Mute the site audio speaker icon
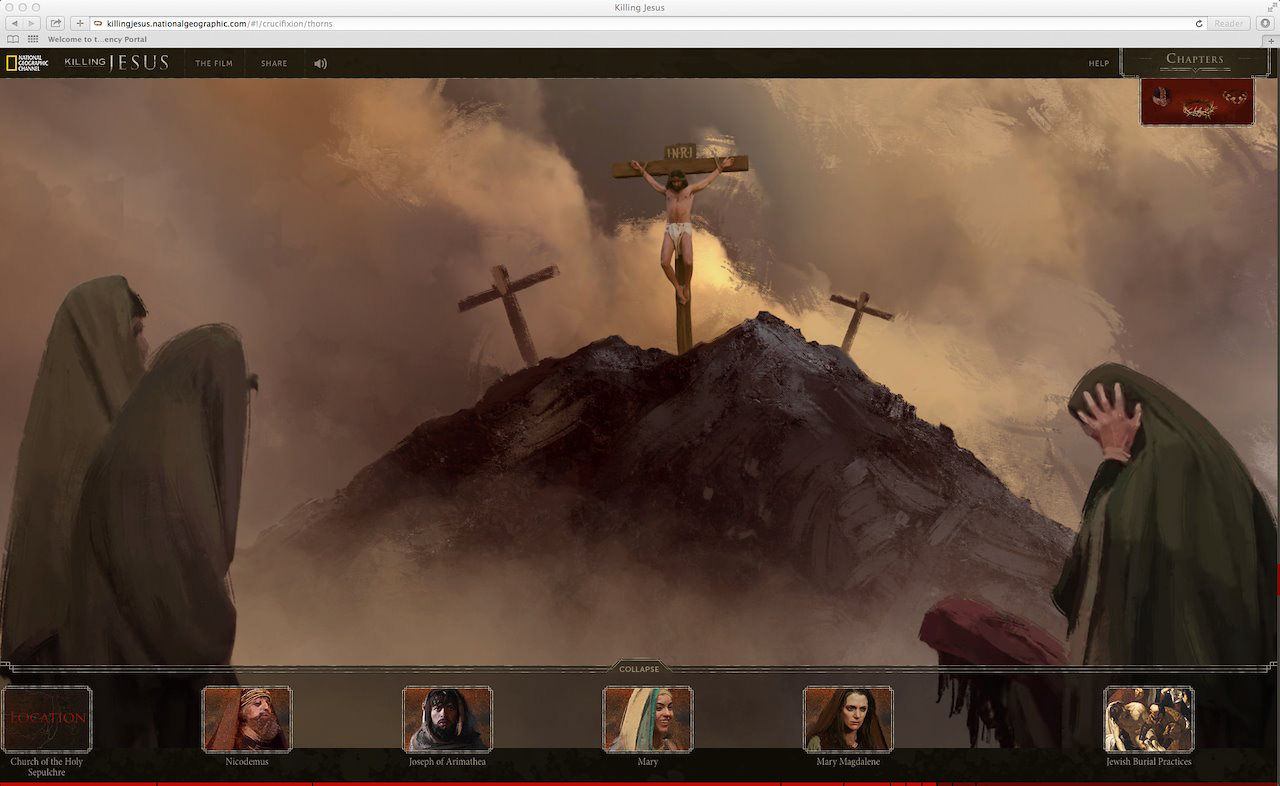Image resolution: width=1280 pixels, height=786 pixels. pos(320,63)
